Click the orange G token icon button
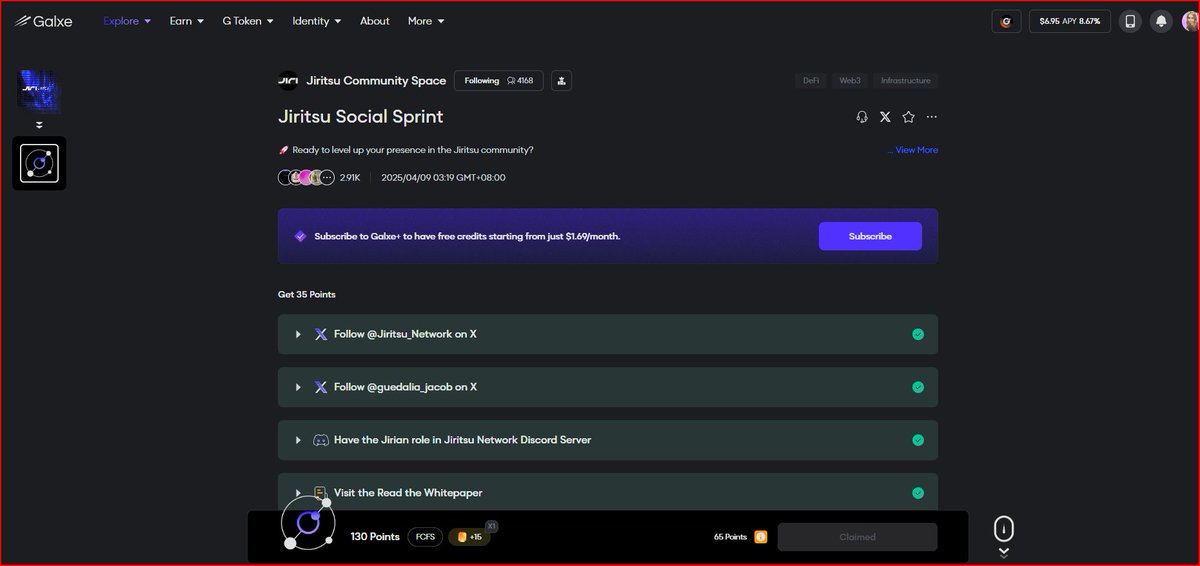This screenshot has width=1200, height=566. tap(1006, 21)
